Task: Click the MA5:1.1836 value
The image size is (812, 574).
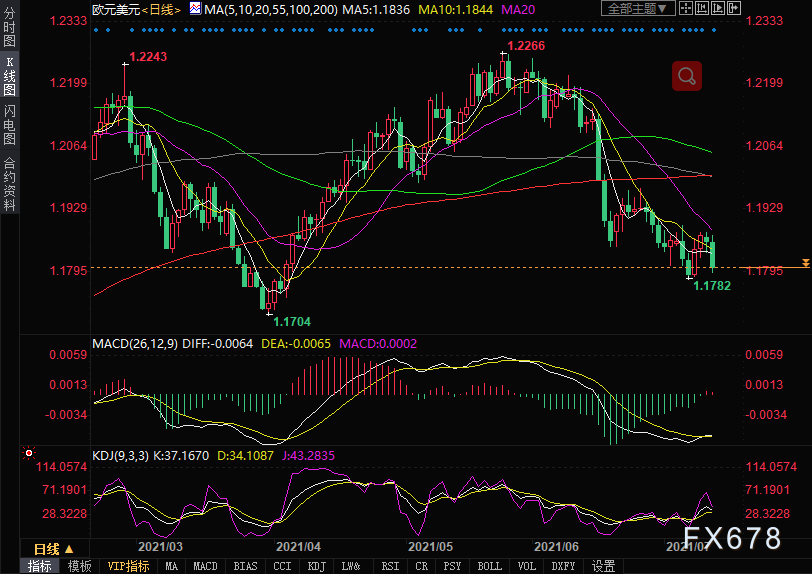Action: 376,9
